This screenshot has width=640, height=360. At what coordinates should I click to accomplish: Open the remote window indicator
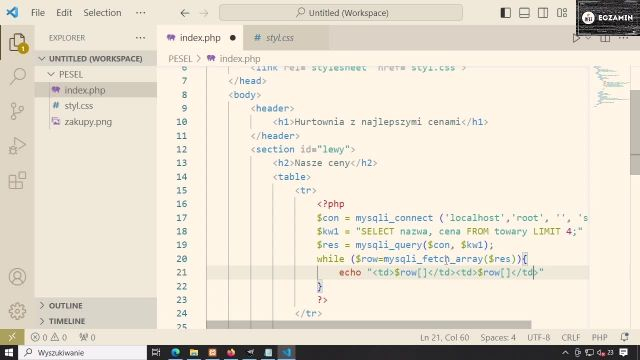[x=12, y=337]
